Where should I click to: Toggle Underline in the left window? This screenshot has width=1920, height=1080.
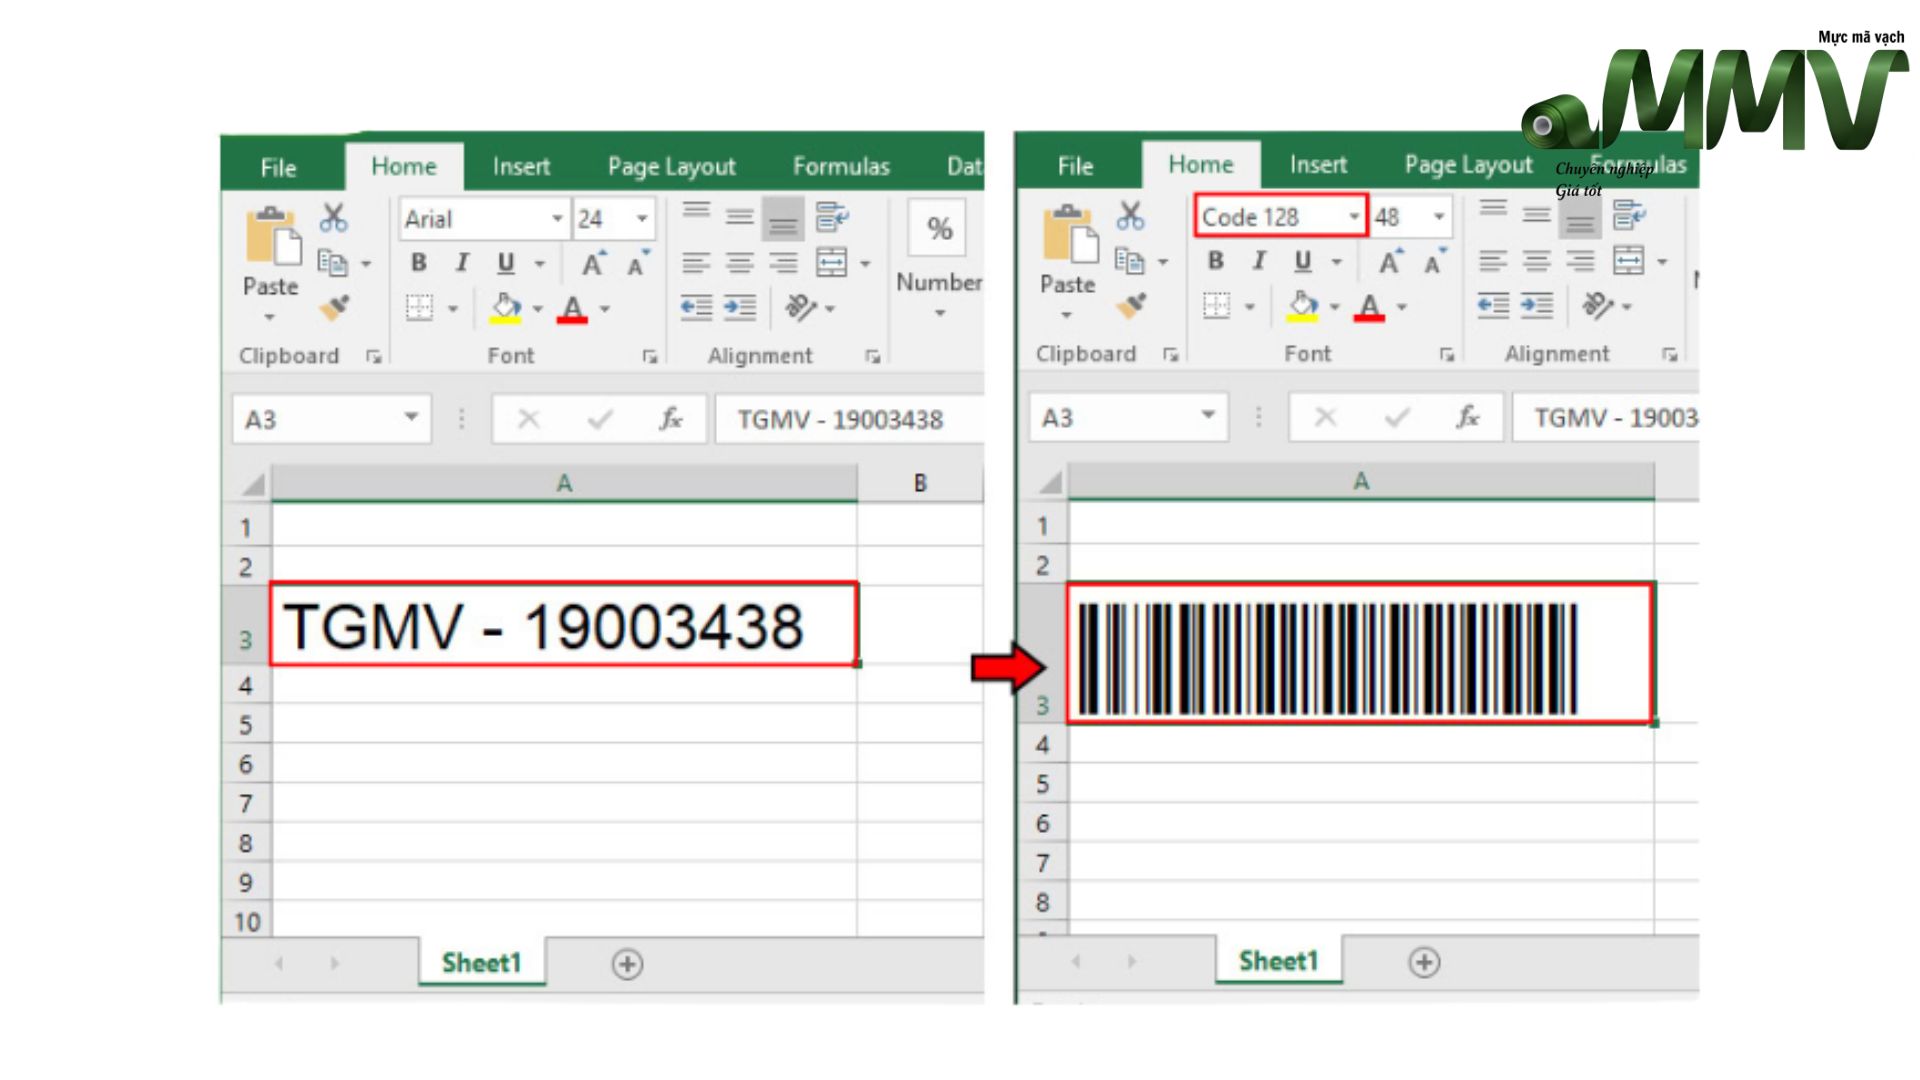pyautogui.click(x=506, y=263)
